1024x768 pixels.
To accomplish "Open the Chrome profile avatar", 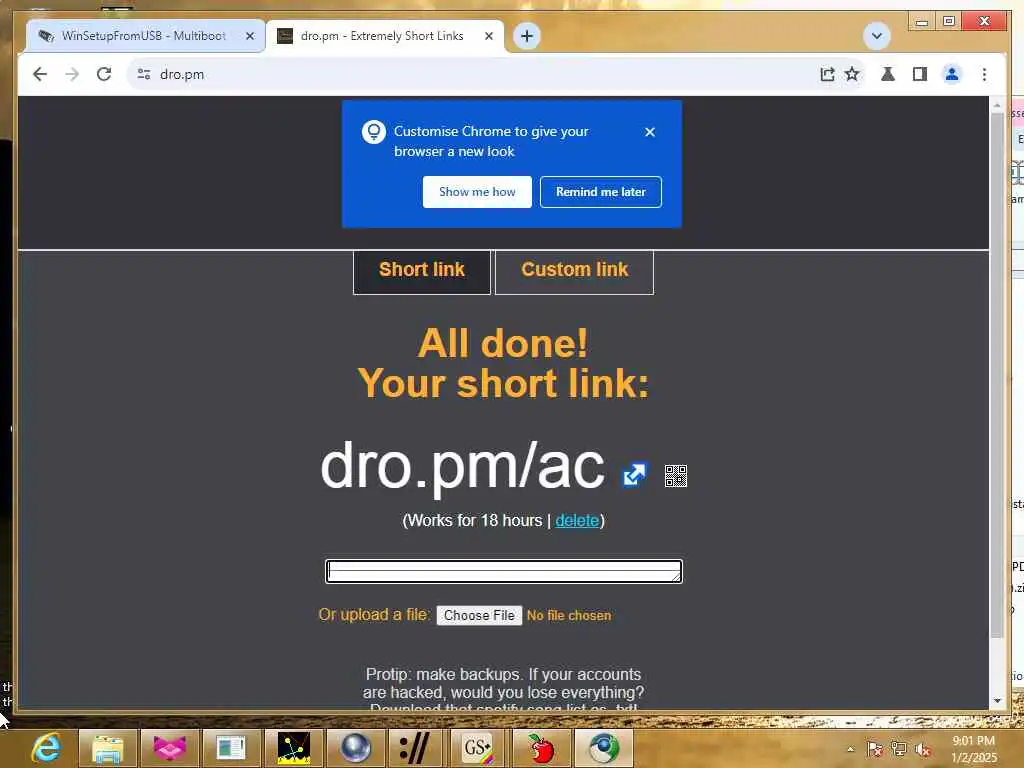I will pos(952,74).
